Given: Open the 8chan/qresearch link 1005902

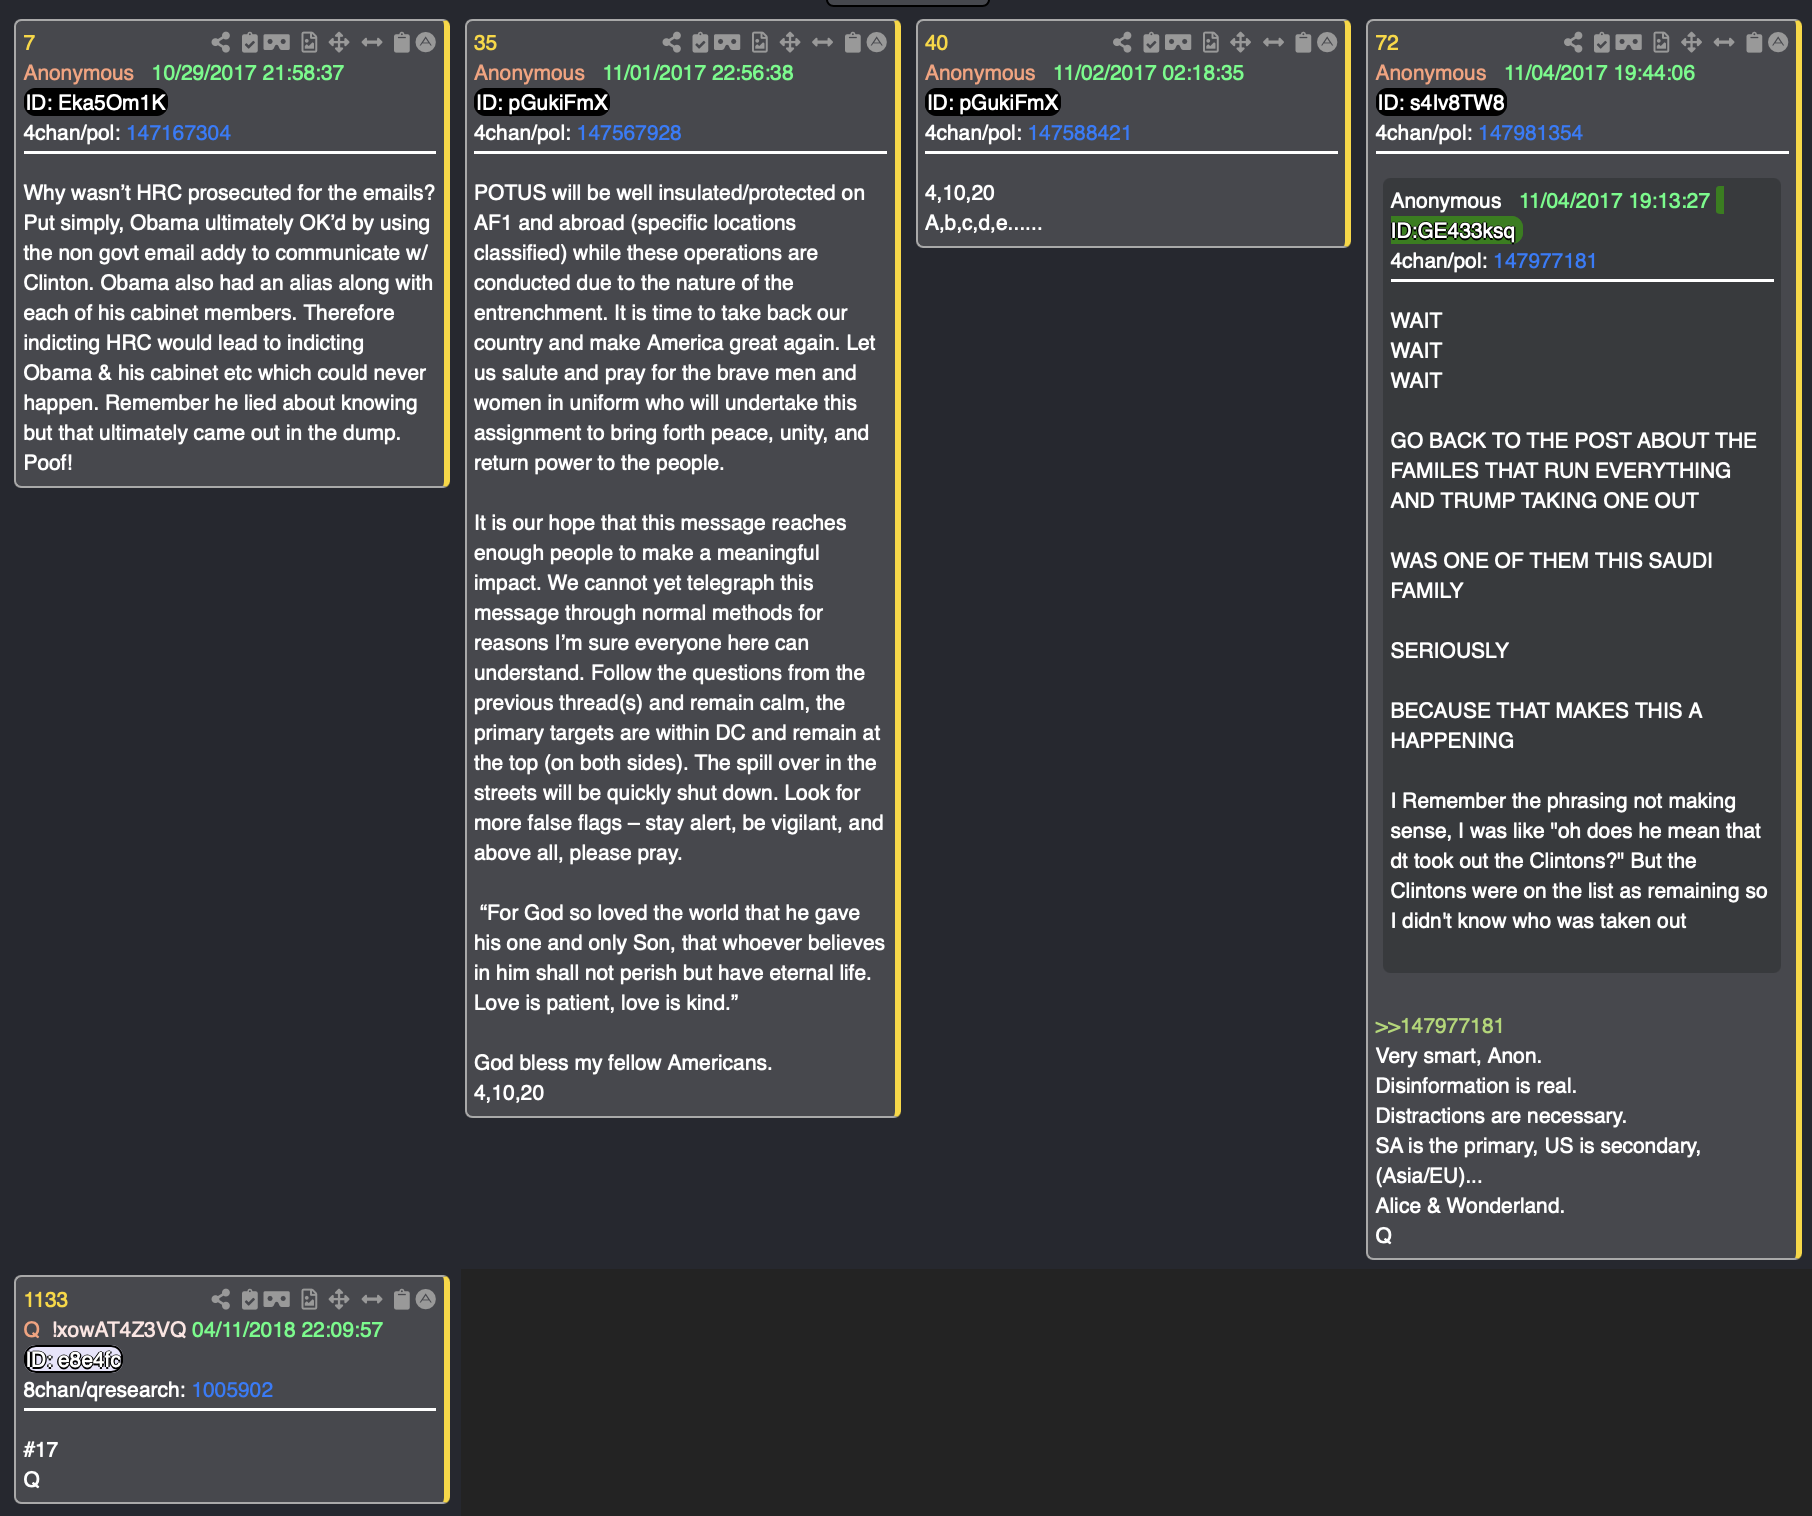Looking at the screenshot, I should pos(232,1390).
